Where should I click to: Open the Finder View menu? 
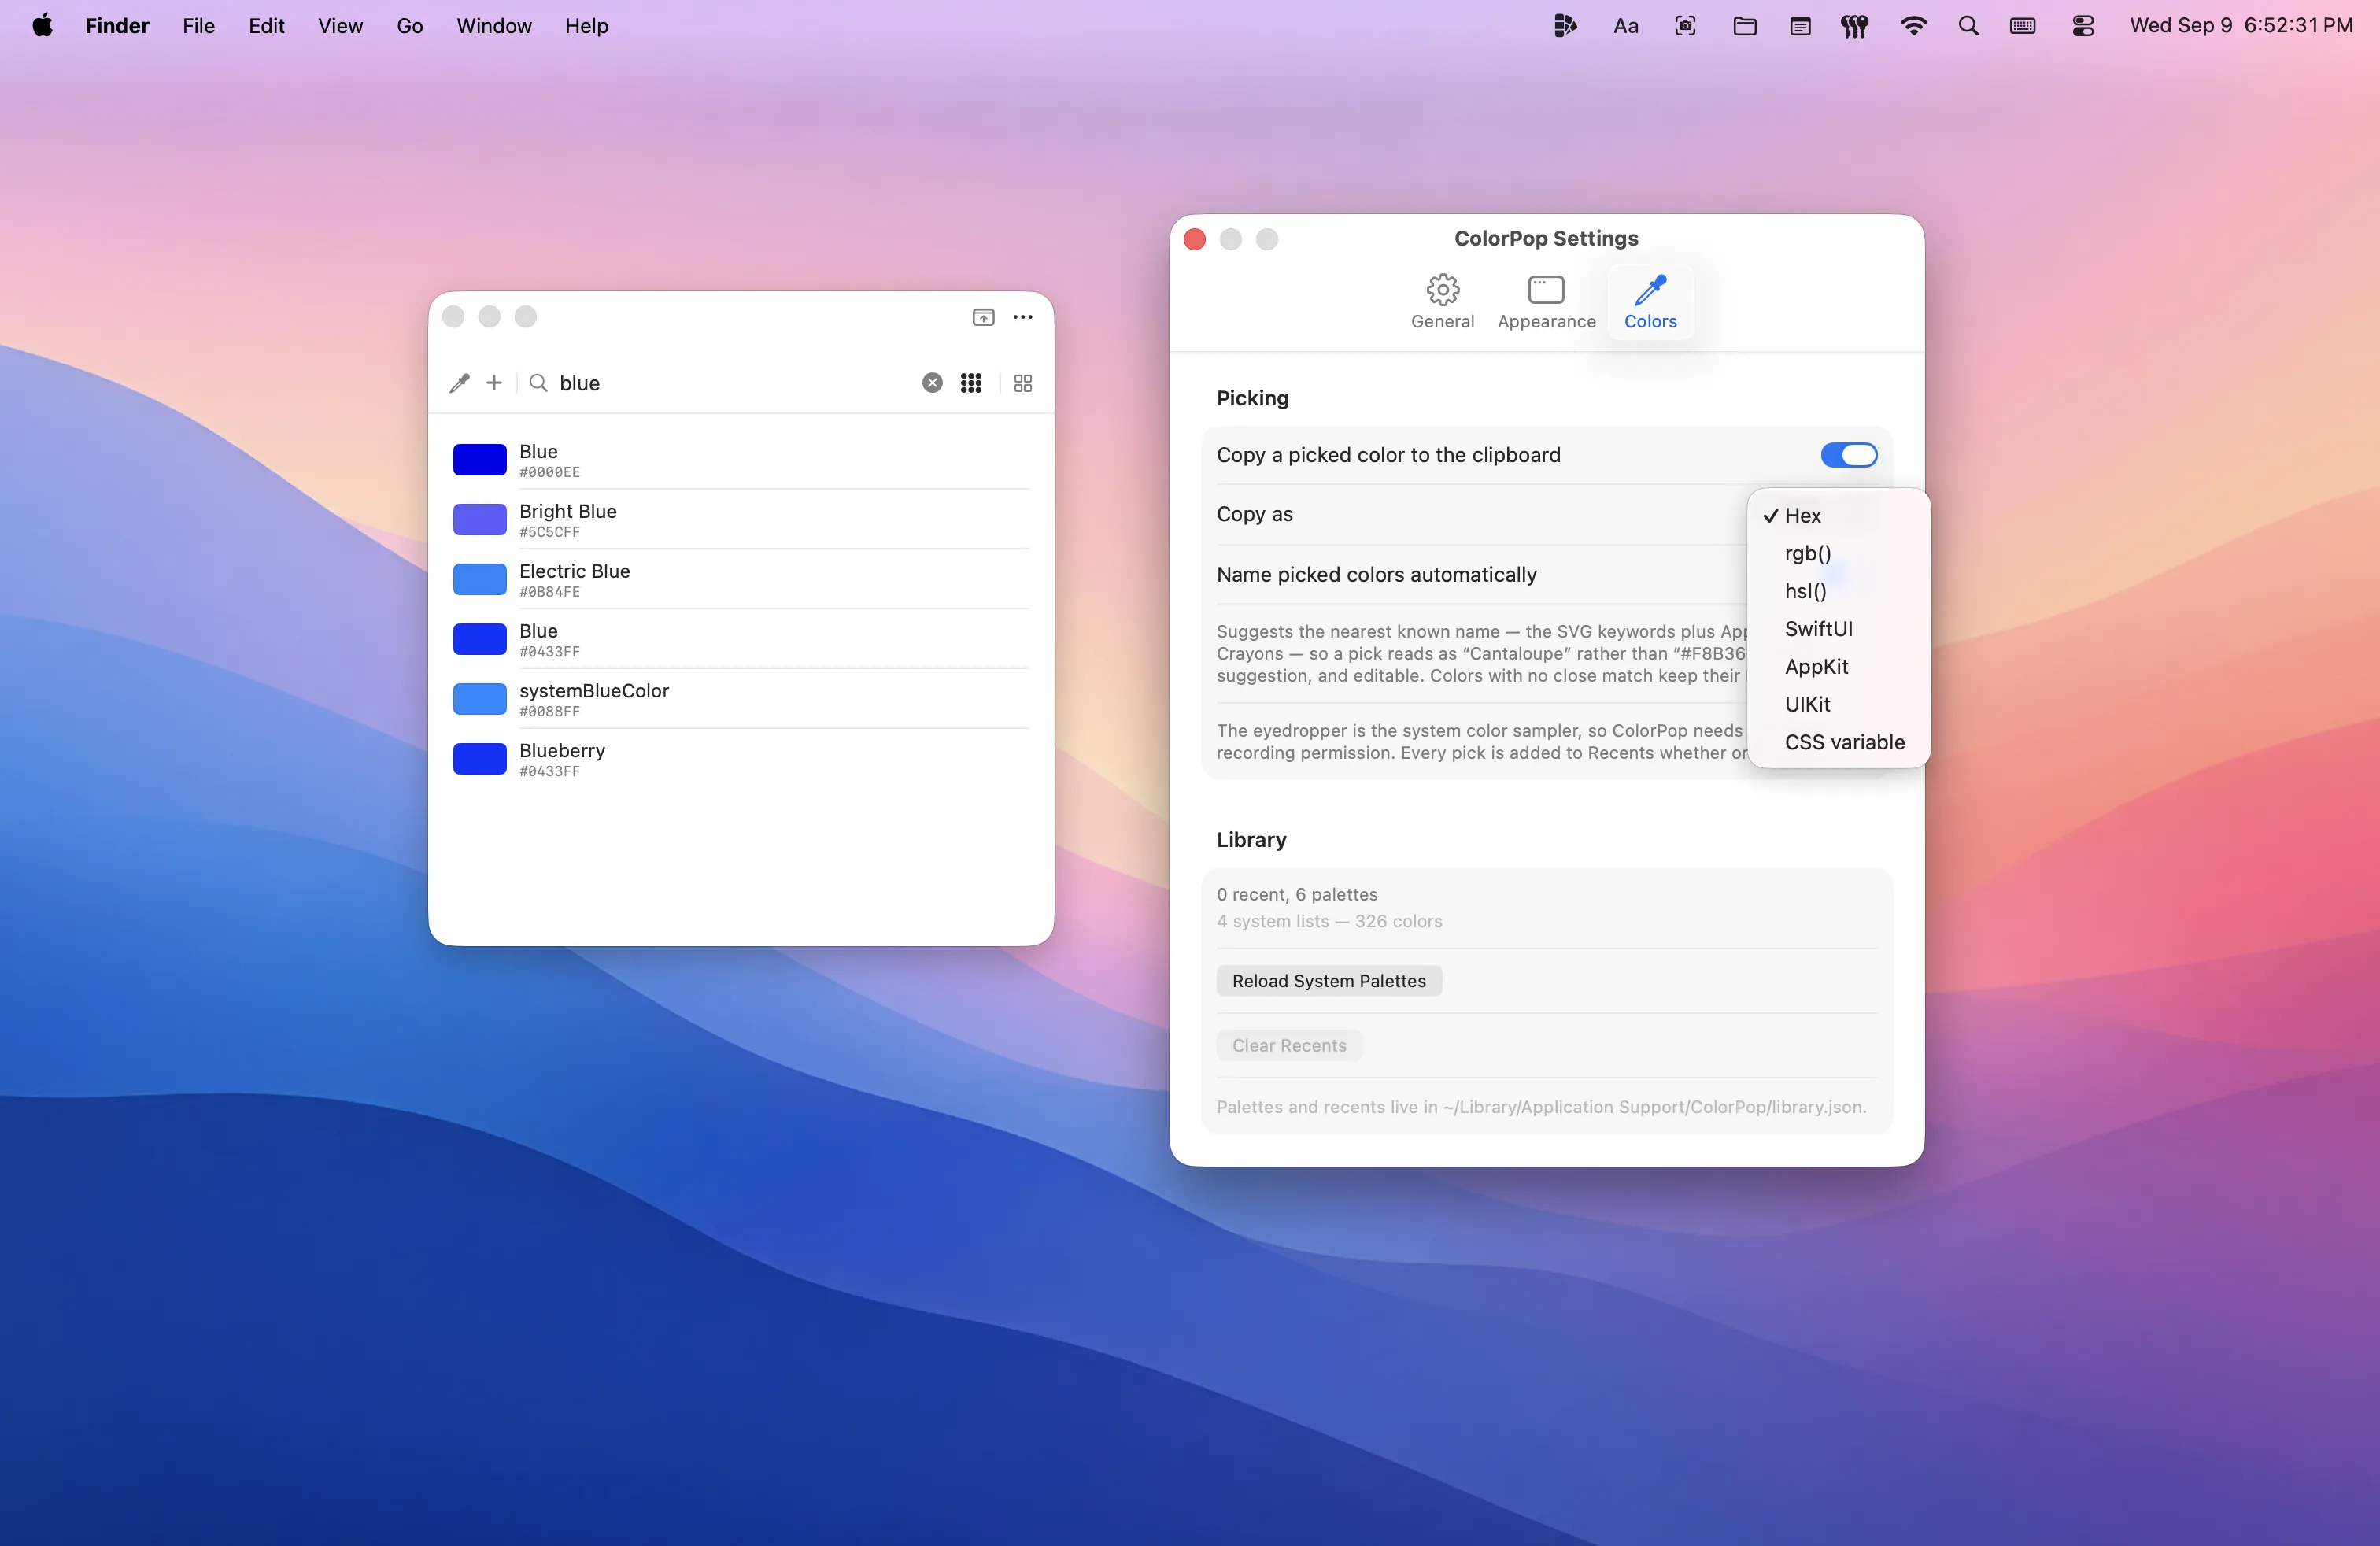coord(340,26)
